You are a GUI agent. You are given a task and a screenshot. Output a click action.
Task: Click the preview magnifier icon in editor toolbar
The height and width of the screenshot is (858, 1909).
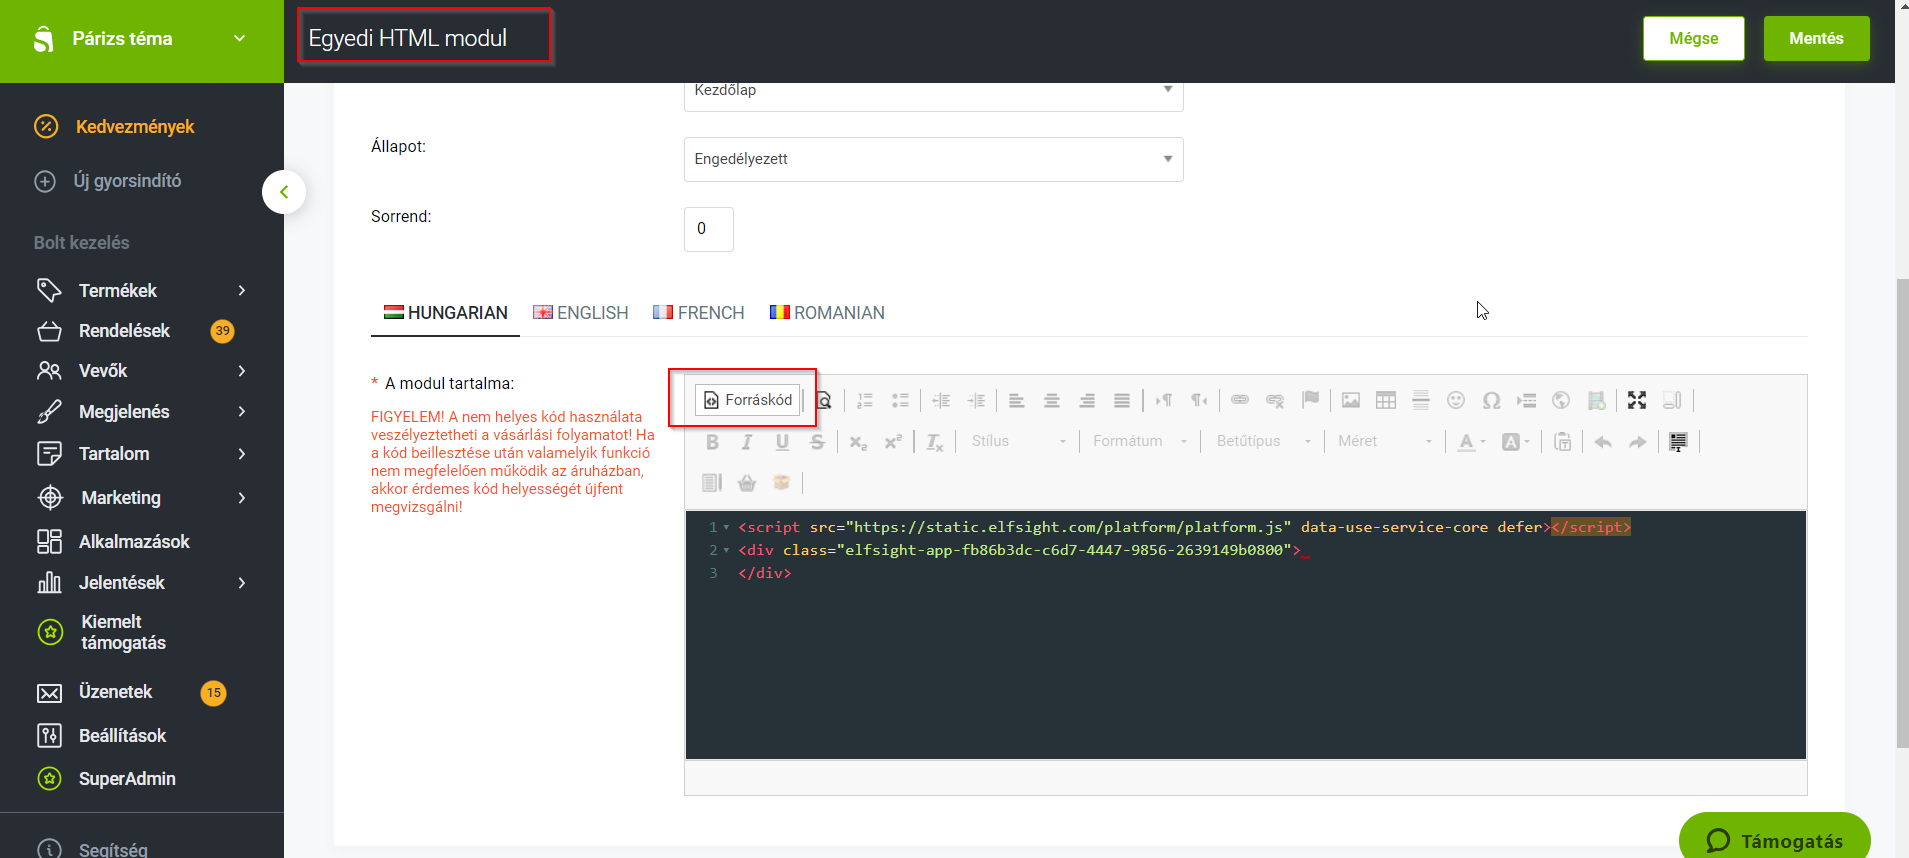pos(824,401)
